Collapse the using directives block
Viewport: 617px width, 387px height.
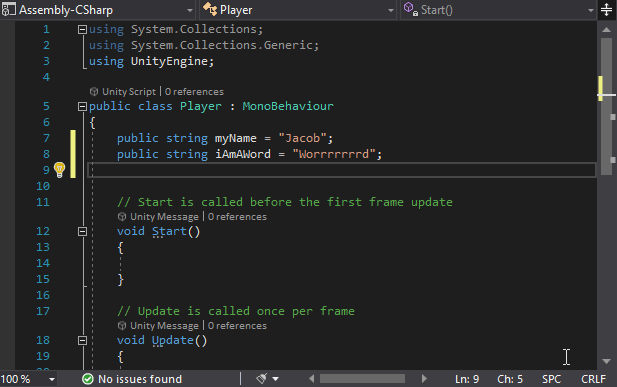pos(82,29)
